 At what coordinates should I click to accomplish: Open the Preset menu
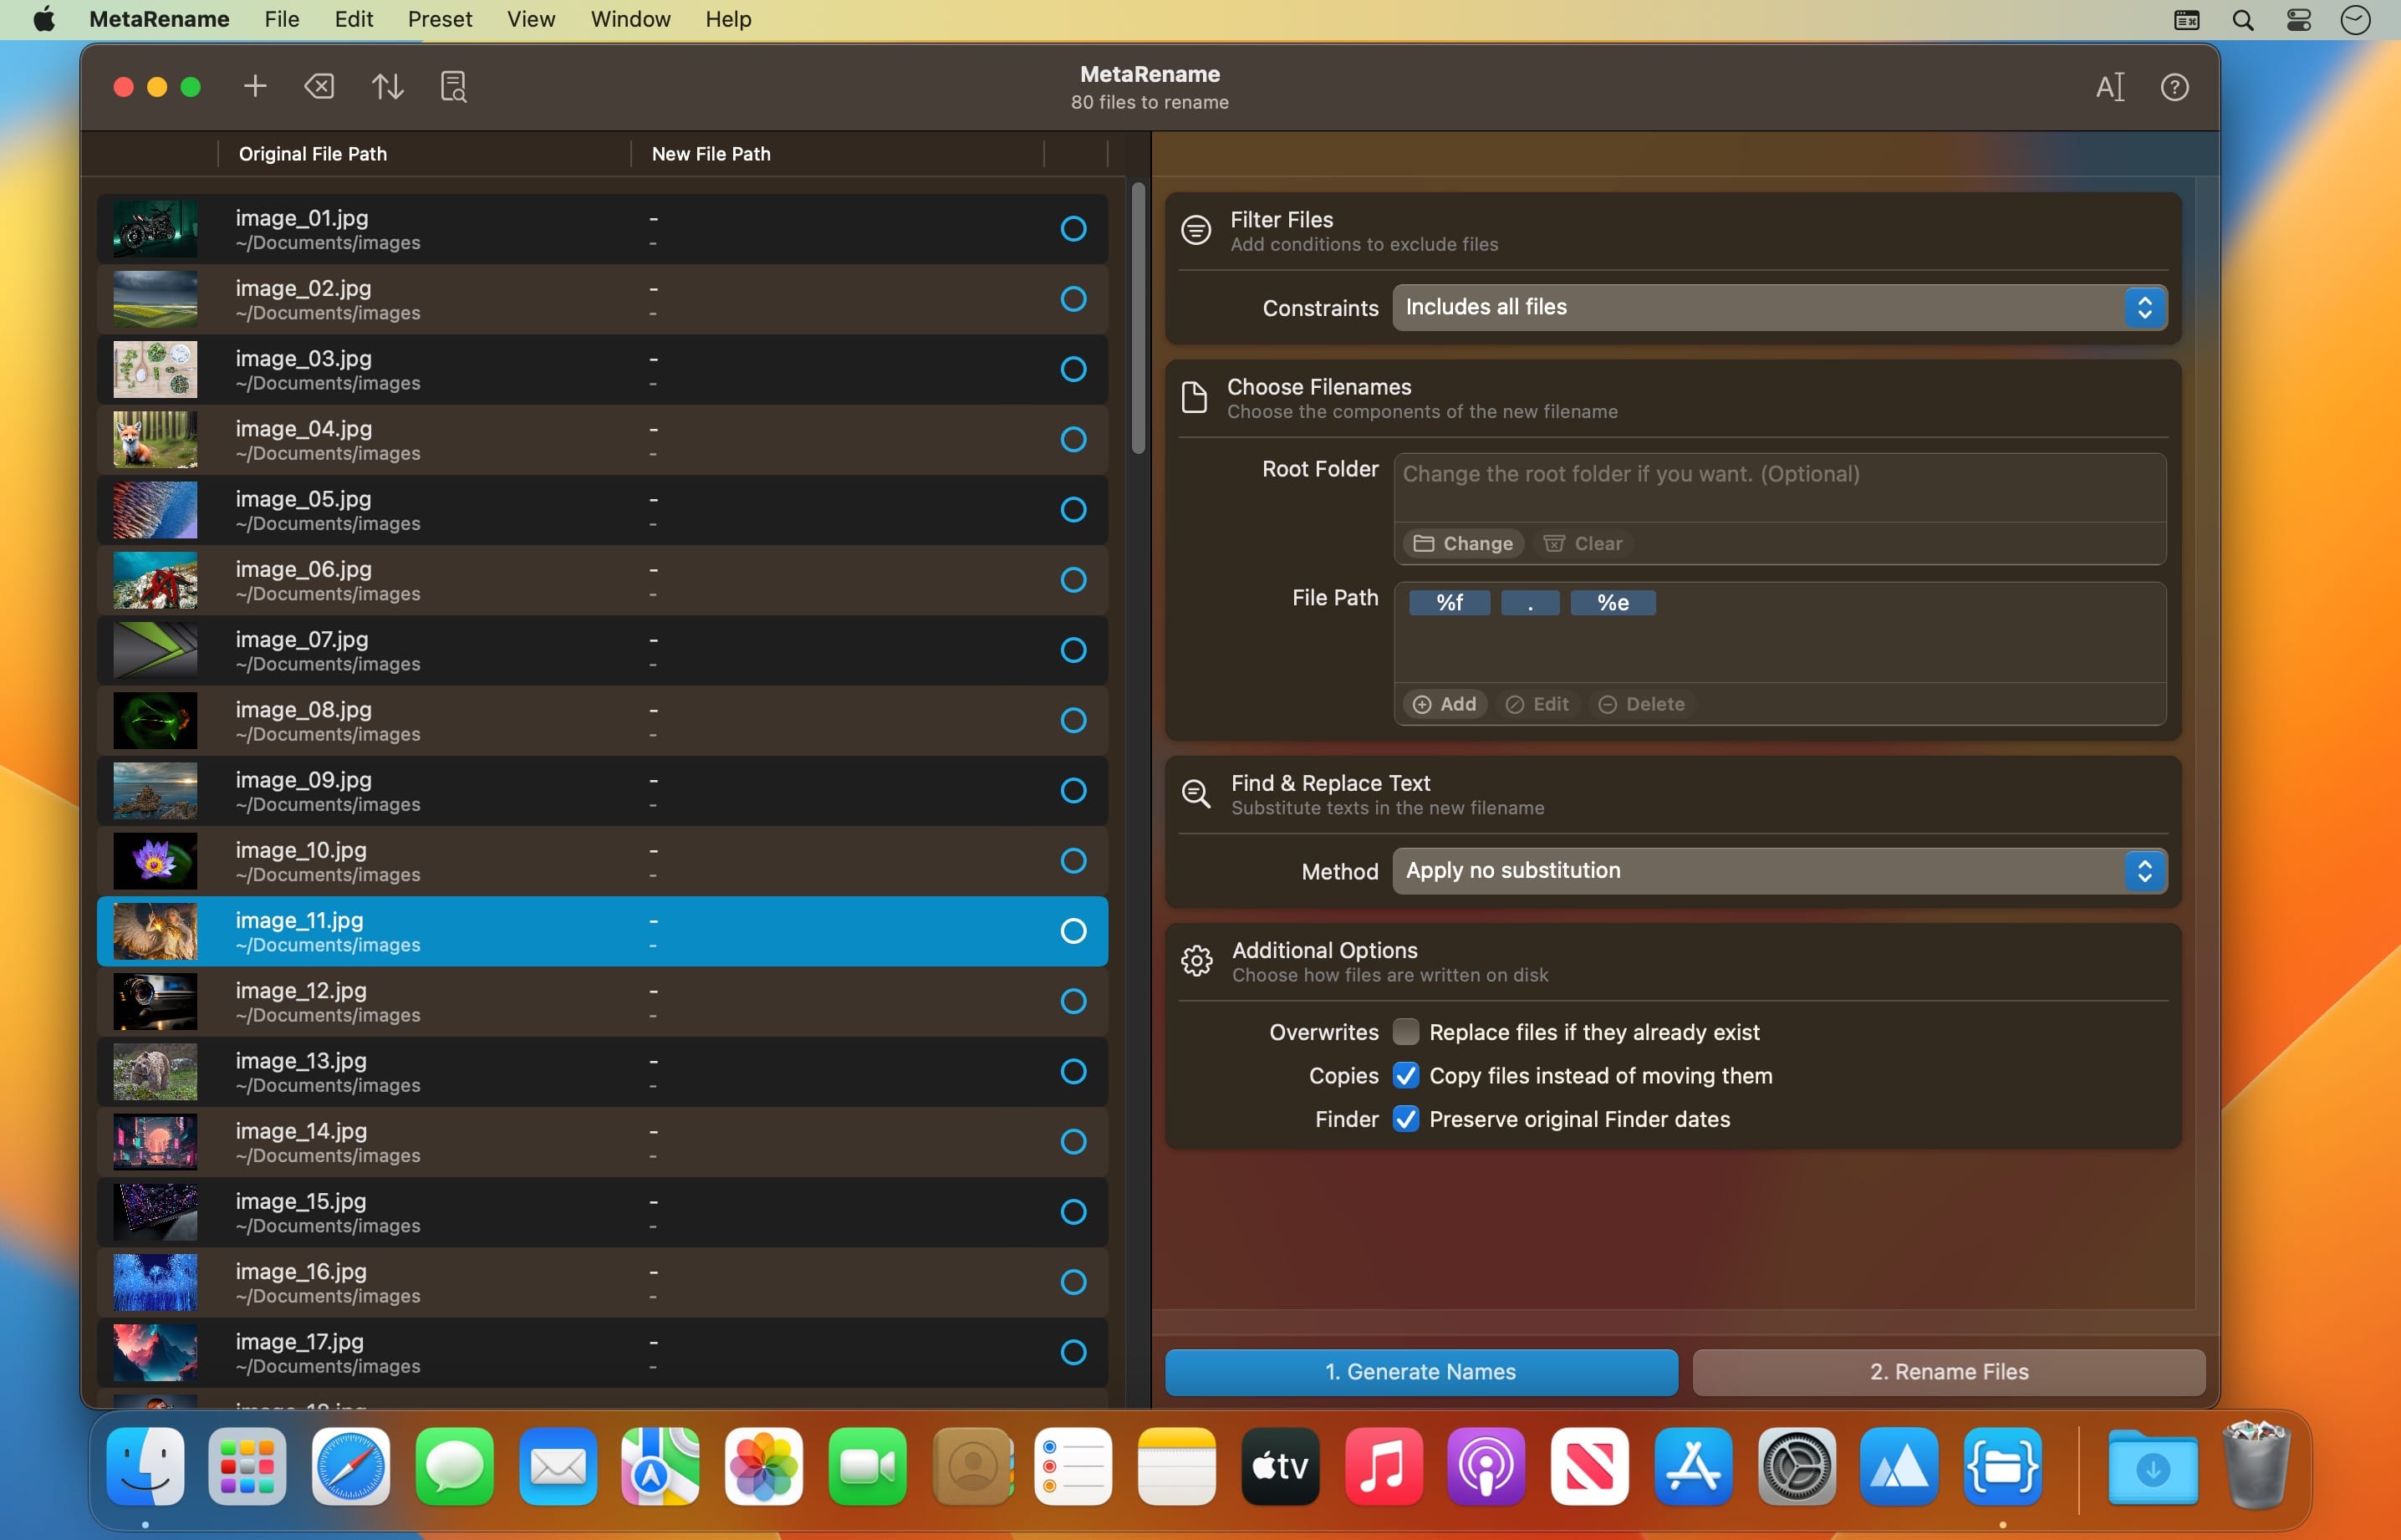click(x=439, y=19)
